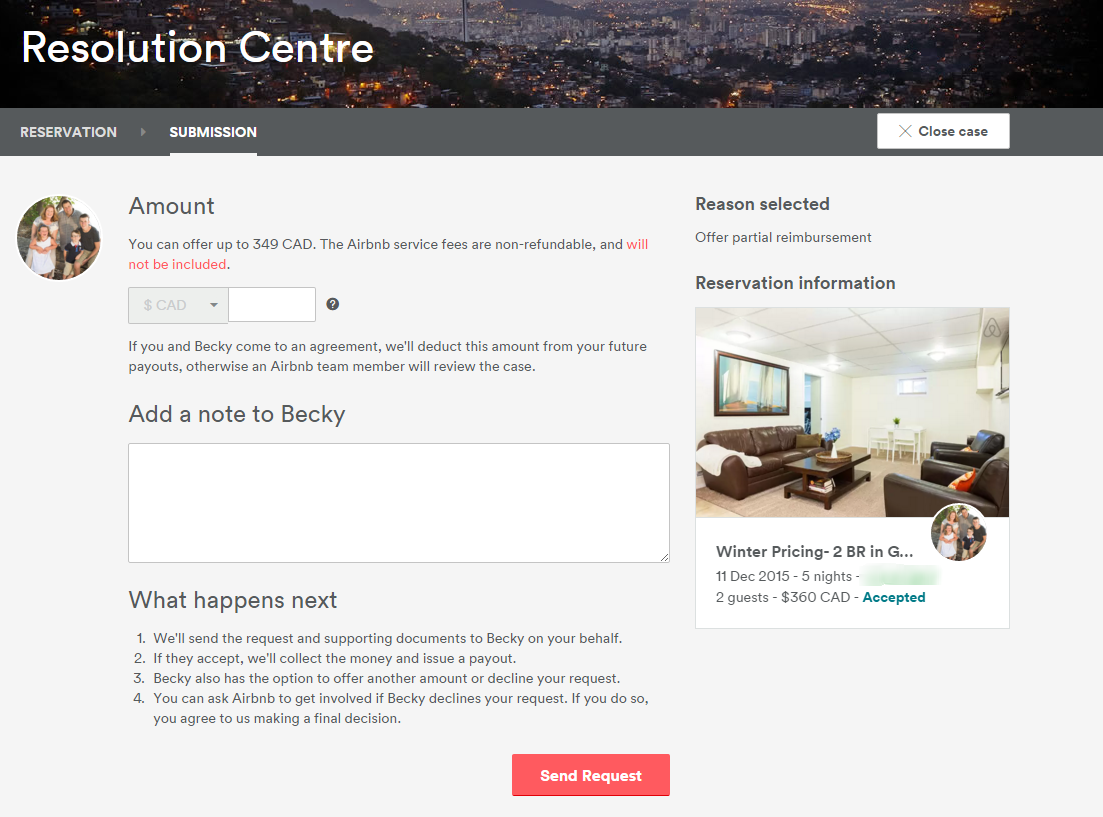Go to the Reservation step tab

68,132
